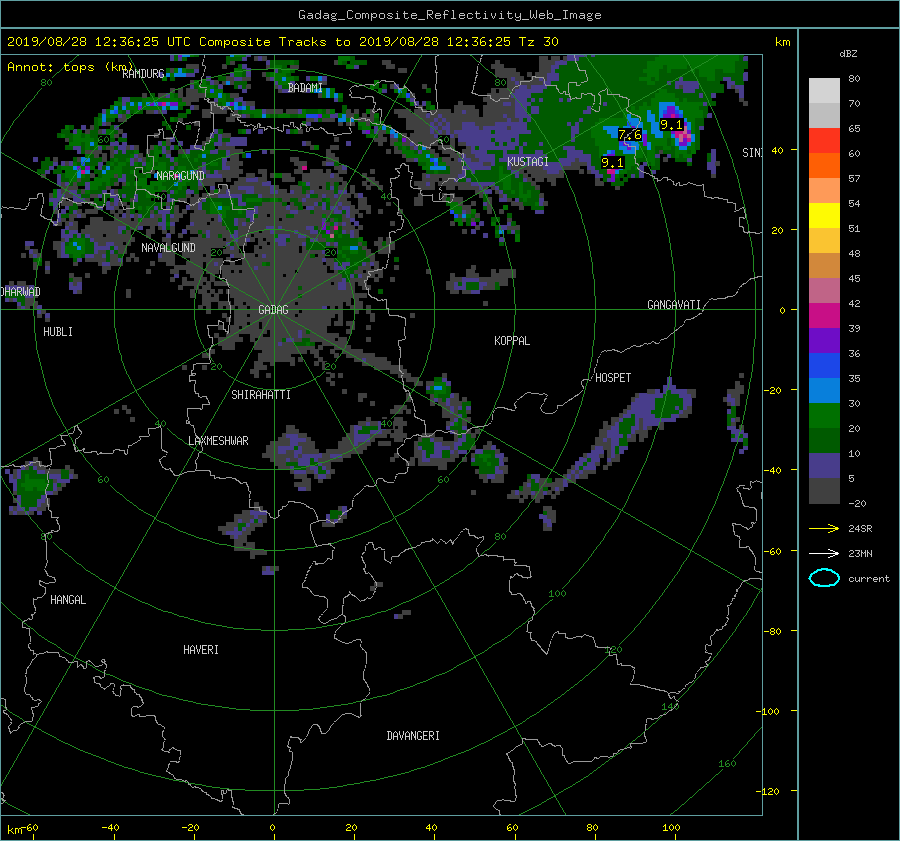The image size is (900, 841).
Task: Click the HUBLI town label
Action: 58,332
